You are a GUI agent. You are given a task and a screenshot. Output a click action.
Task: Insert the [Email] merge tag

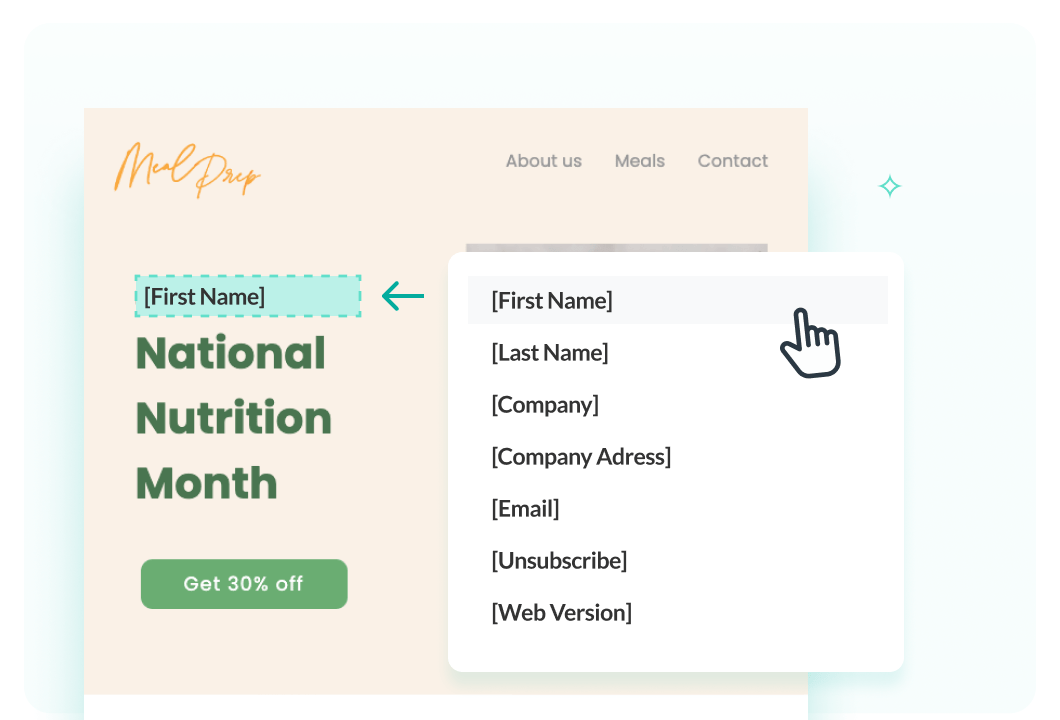pyautogui.click(x=525, y=509)
